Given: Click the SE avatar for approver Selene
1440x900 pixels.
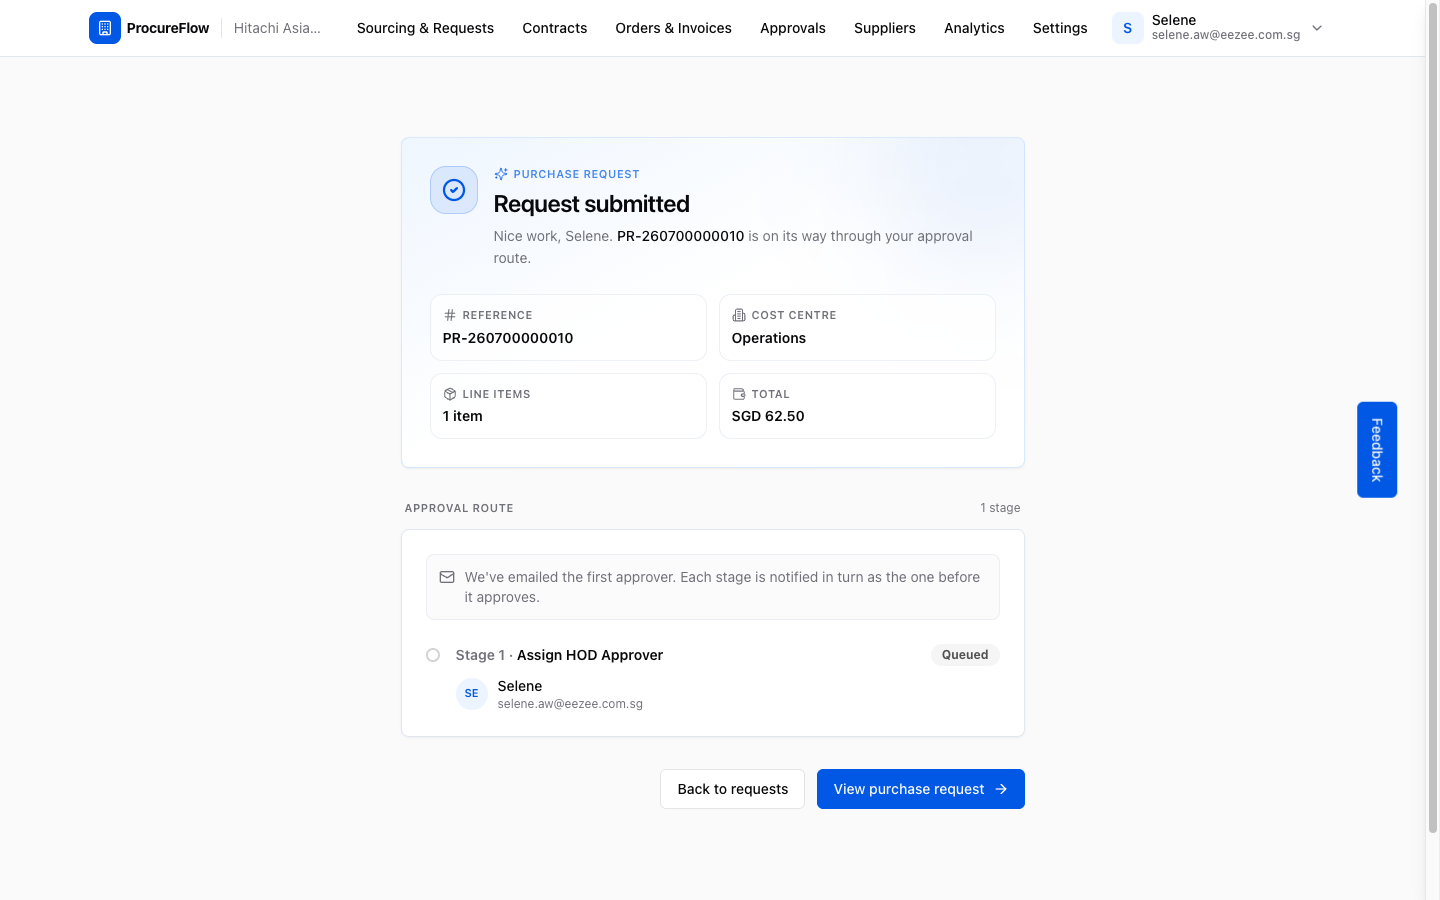Looking at the screenshot, I should [x=472, y=693].
